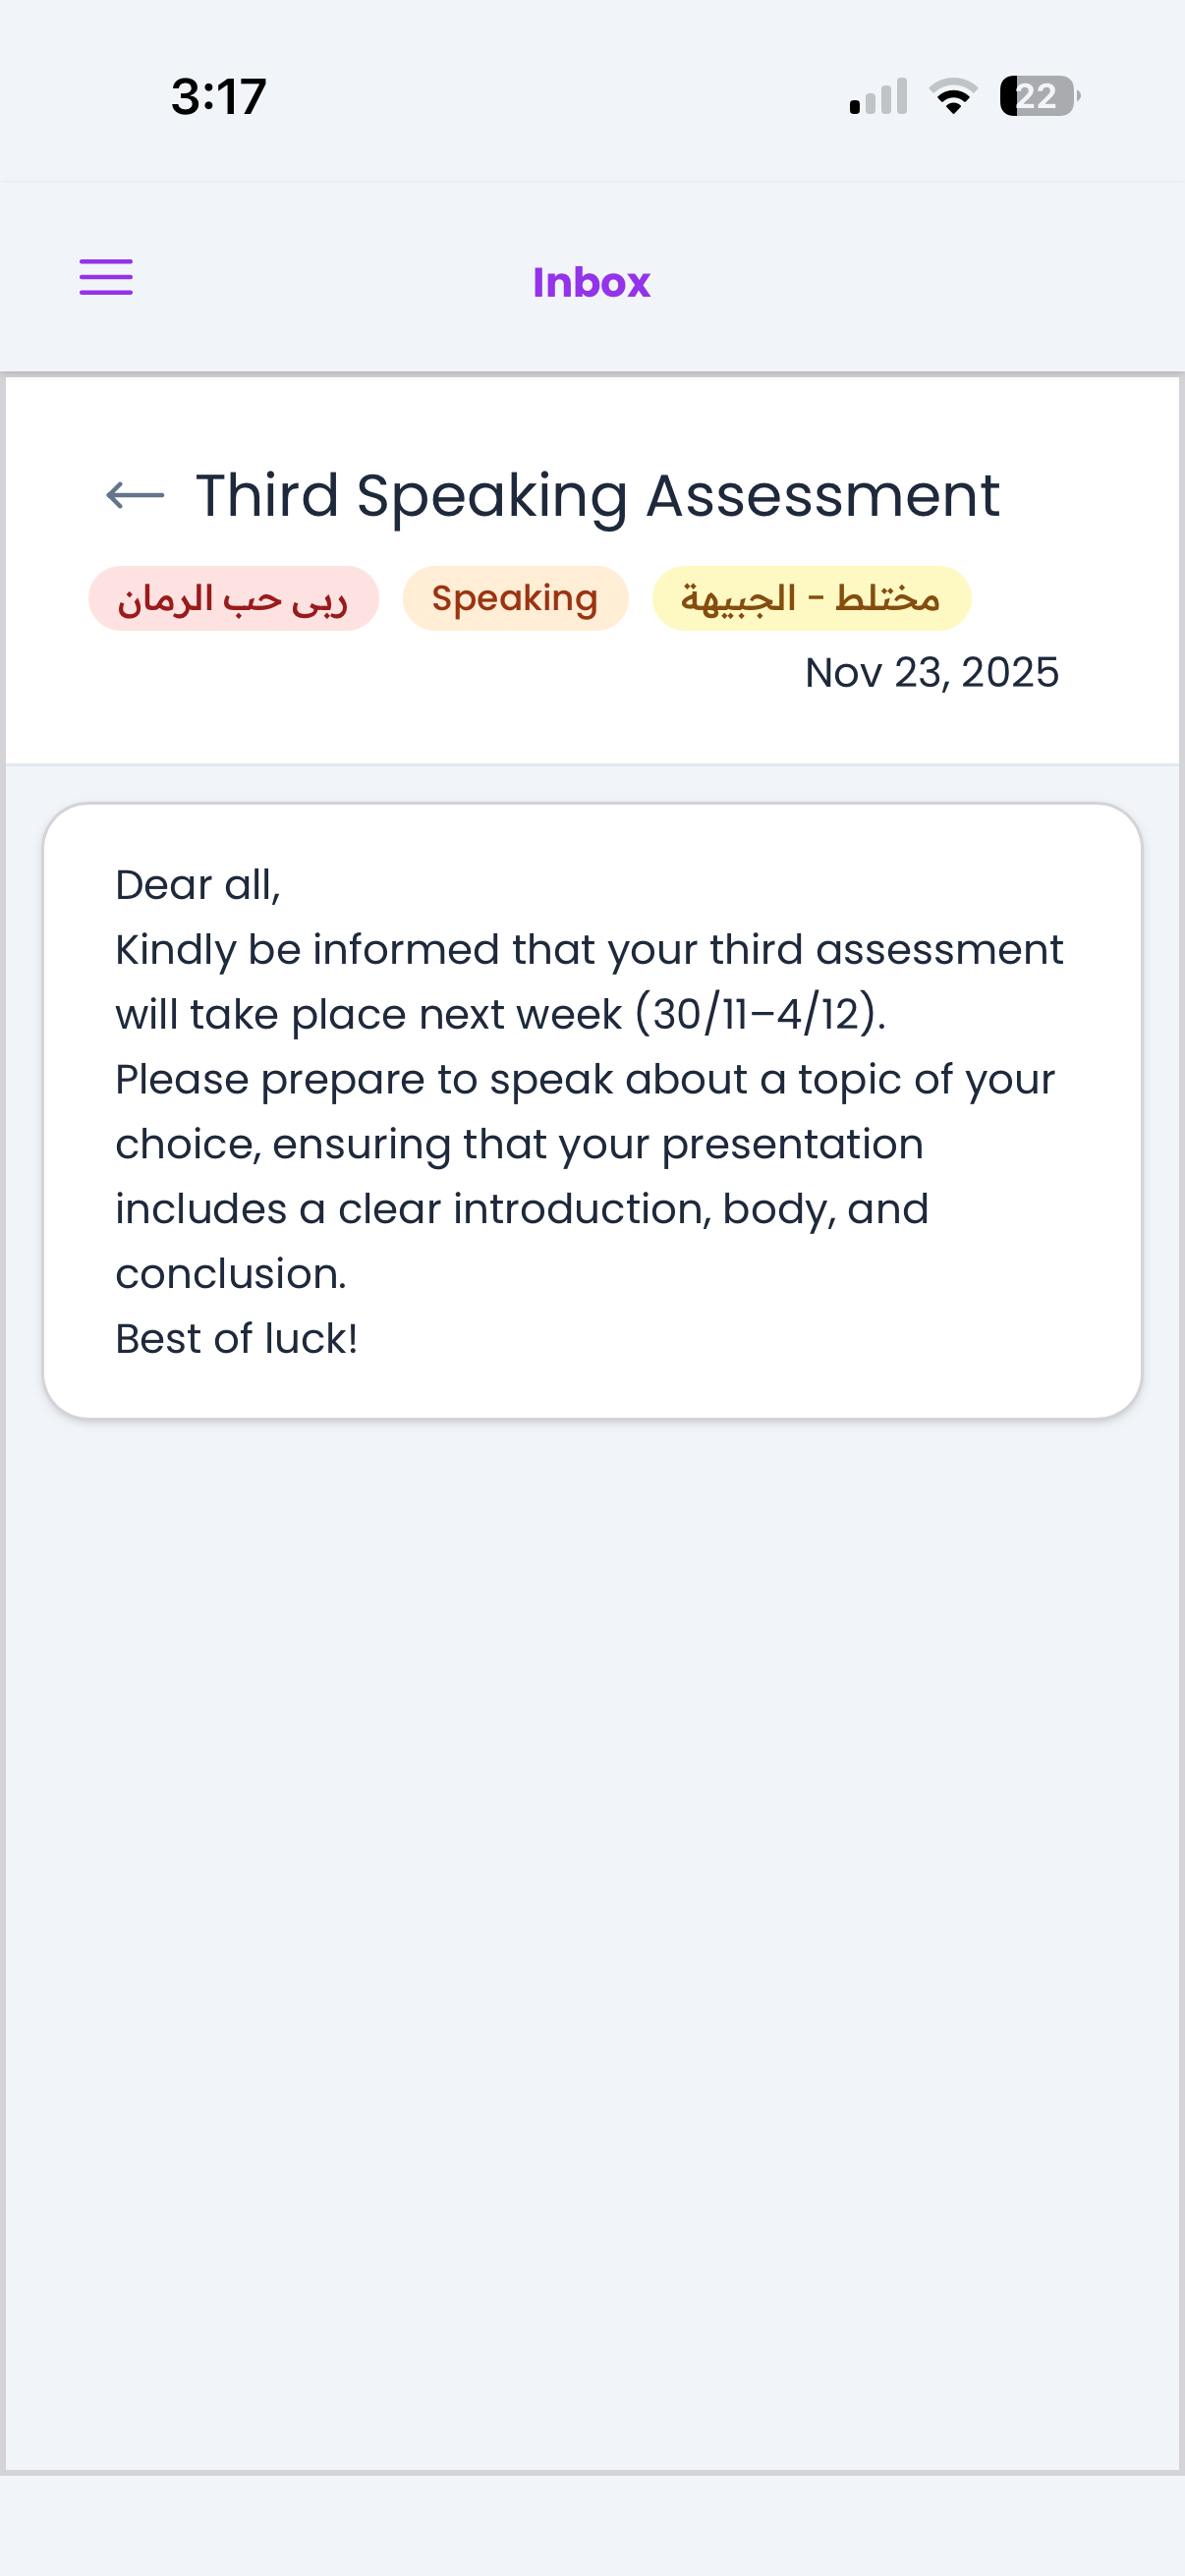The width and height of the screenshot is (1185, 2576).
Task: Click the "choice, ensuring that your presentation" line
Action: (x=519, y=1144)
